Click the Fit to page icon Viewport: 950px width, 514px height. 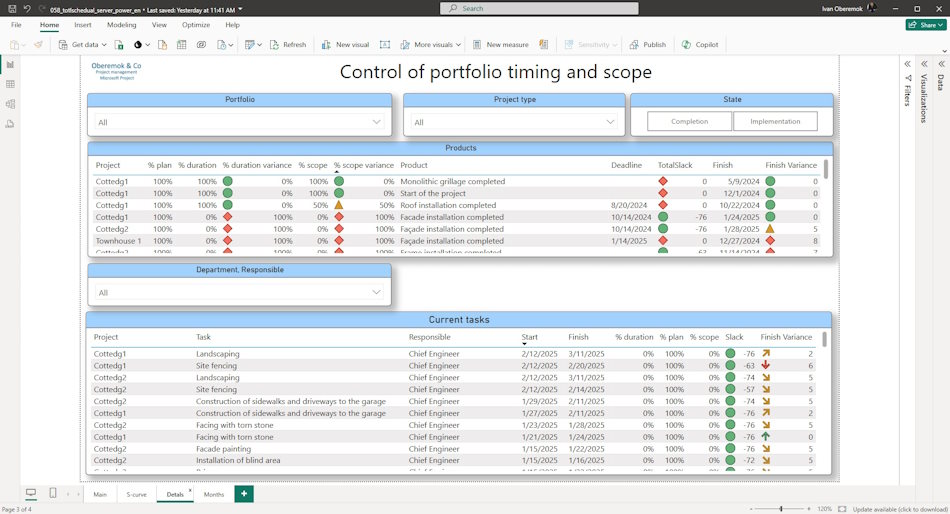point(842,509)
